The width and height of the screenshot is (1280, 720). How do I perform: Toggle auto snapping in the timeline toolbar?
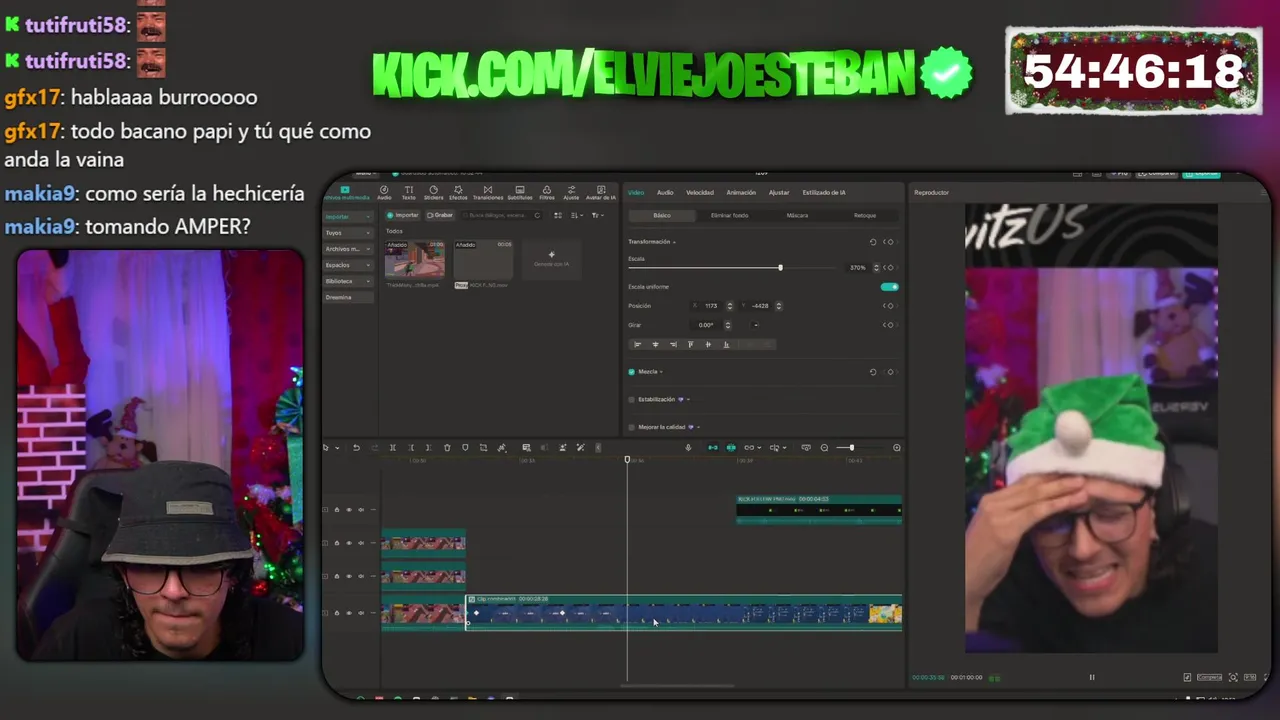pyautogui.click(x=731, y=448)
